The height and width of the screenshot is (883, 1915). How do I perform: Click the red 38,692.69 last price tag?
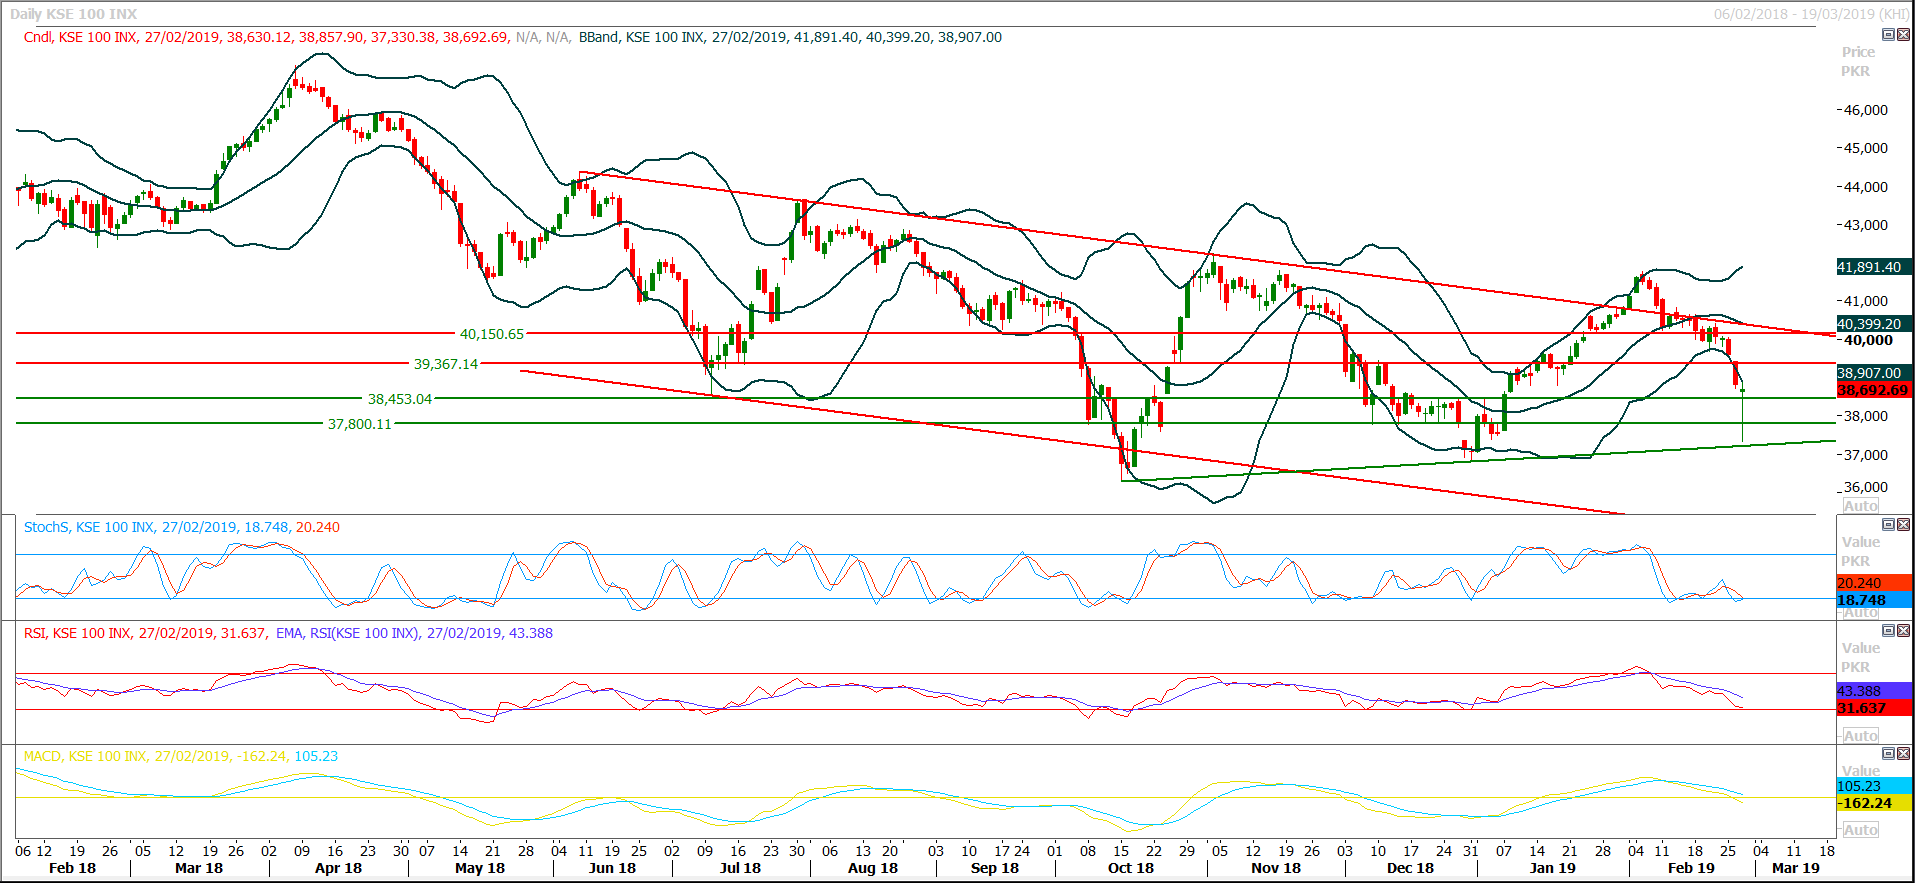click(1874, 390)
